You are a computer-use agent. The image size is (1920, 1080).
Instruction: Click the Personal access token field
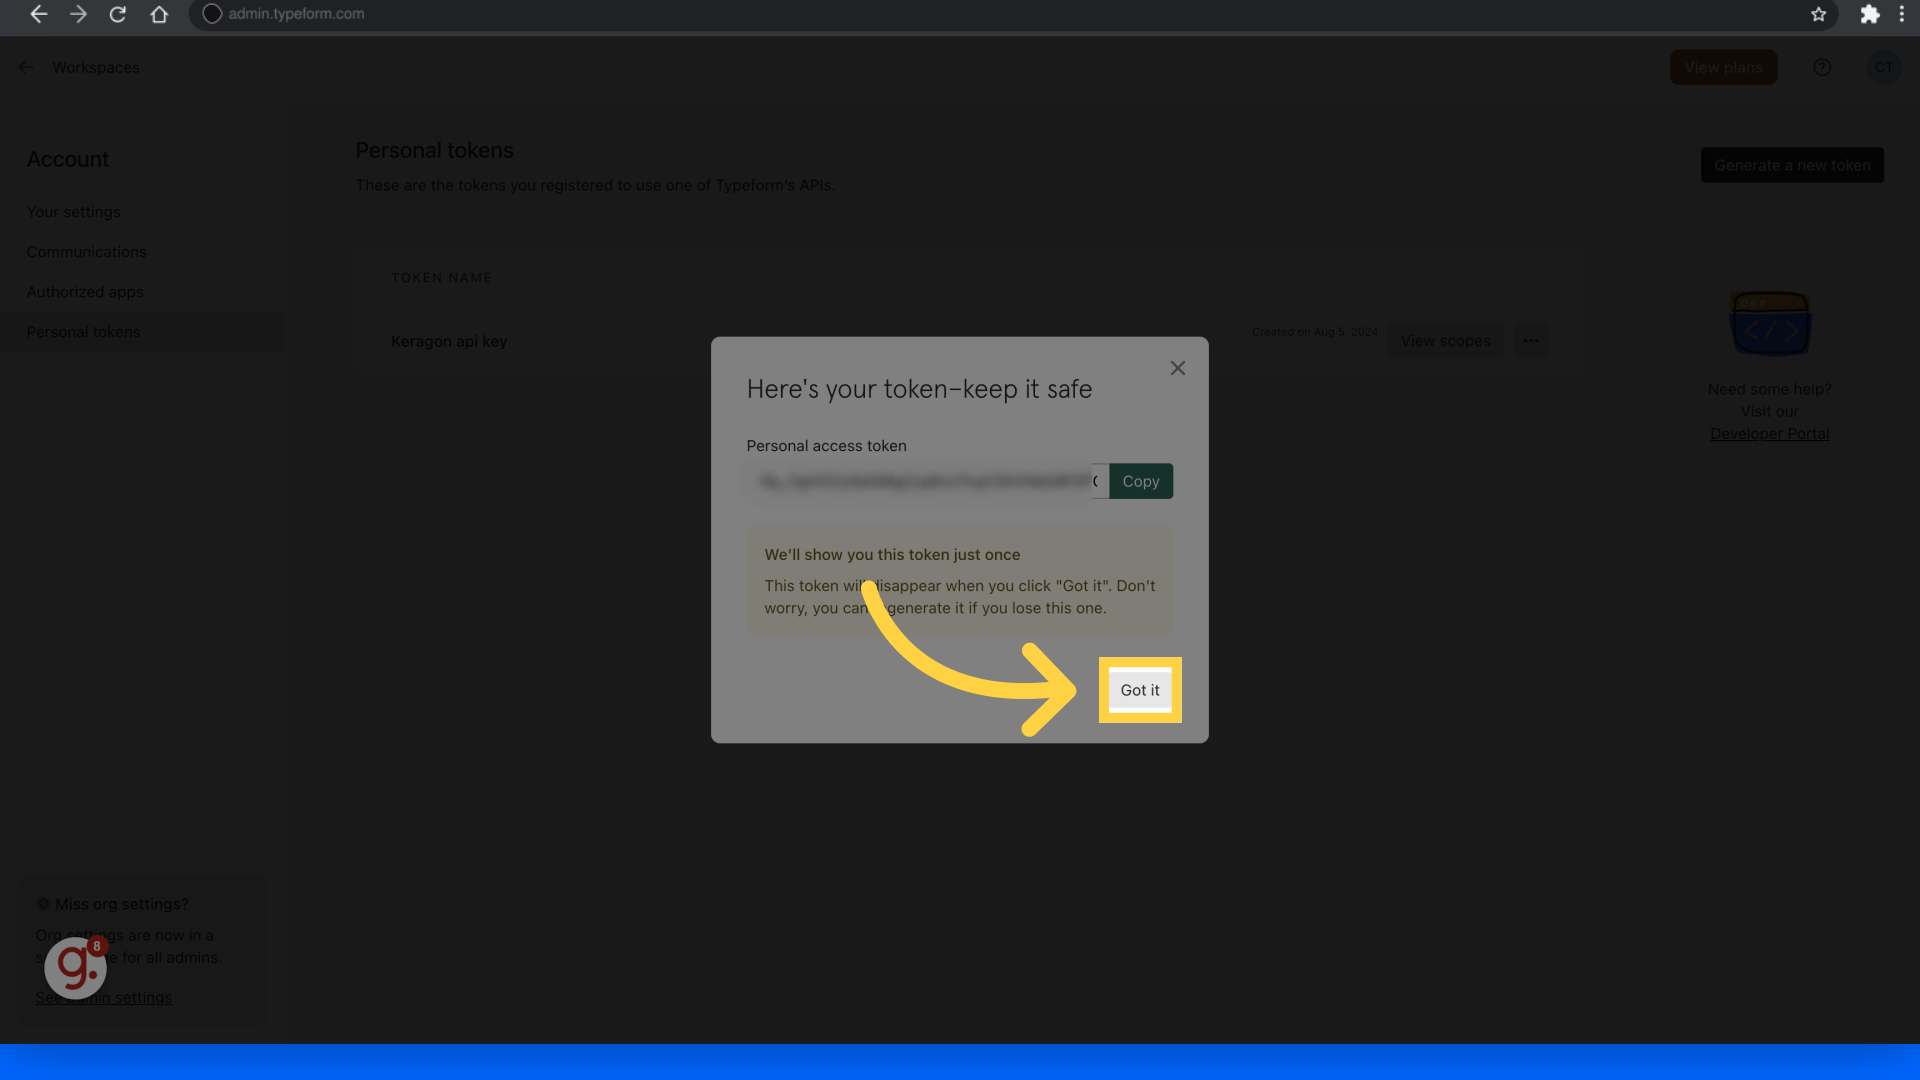[x=927, y=481]
